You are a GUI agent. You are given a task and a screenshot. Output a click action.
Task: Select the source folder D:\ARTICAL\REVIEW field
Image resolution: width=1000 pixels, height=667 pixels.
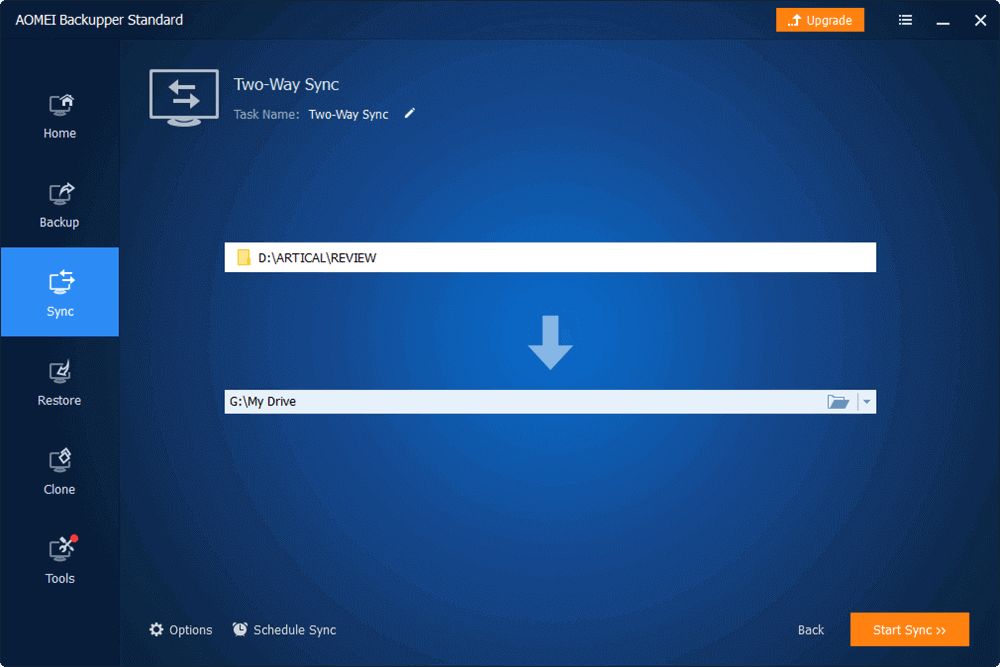[550, 258]
